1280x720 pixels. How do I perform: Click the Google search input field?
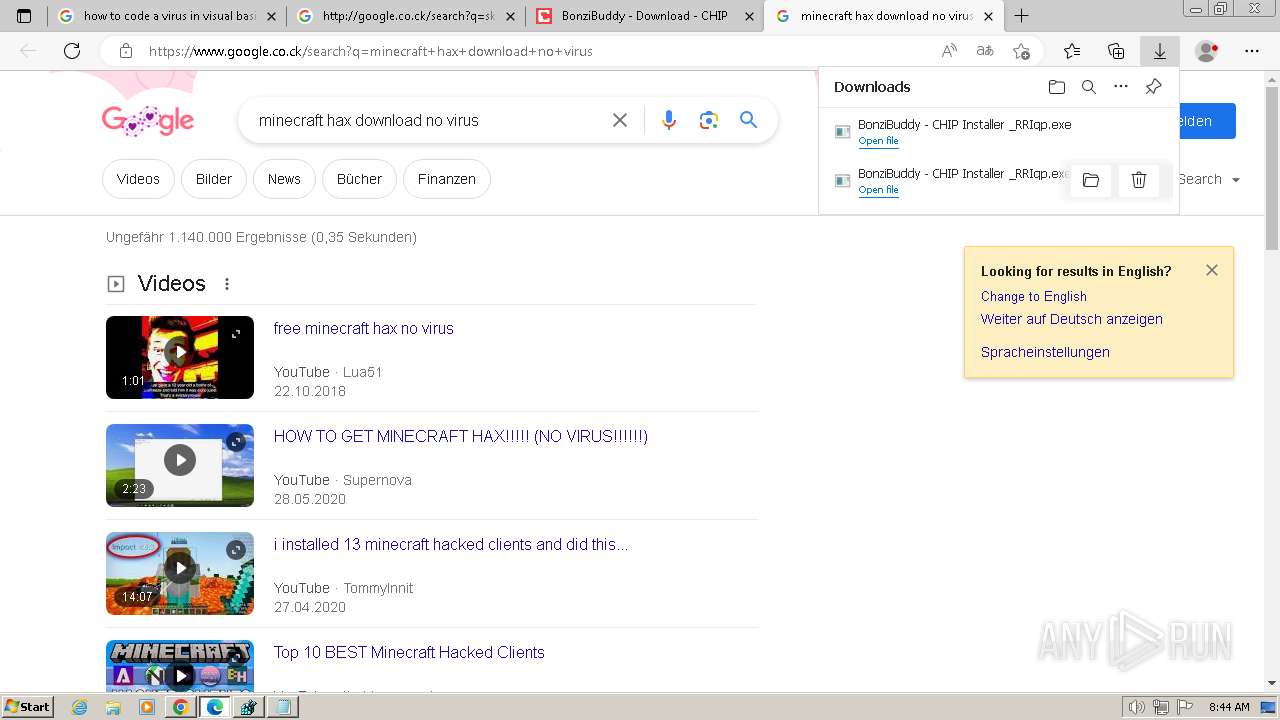tap(428, 120)
